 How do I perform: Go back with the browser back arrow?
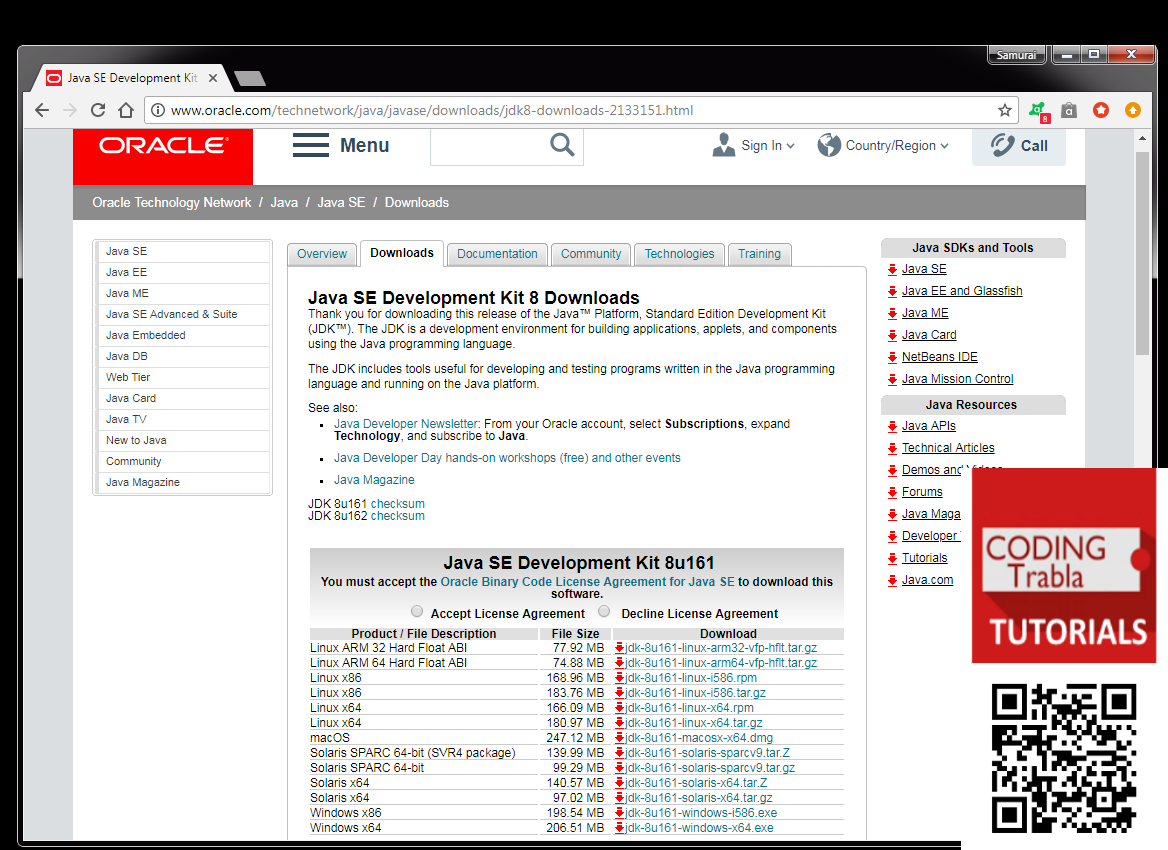point(42,110)
